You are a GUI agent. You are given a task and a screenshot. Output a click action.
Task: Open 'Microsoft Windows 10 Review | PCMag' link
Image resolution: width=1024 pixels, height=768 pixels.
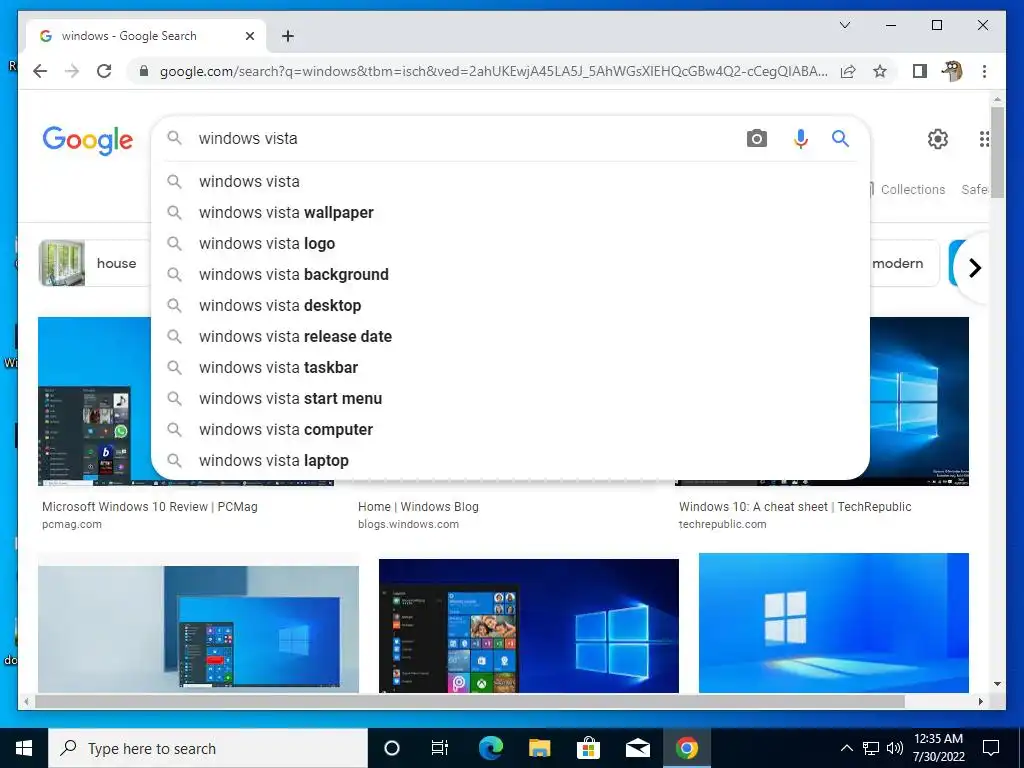[x=150, y=507]
